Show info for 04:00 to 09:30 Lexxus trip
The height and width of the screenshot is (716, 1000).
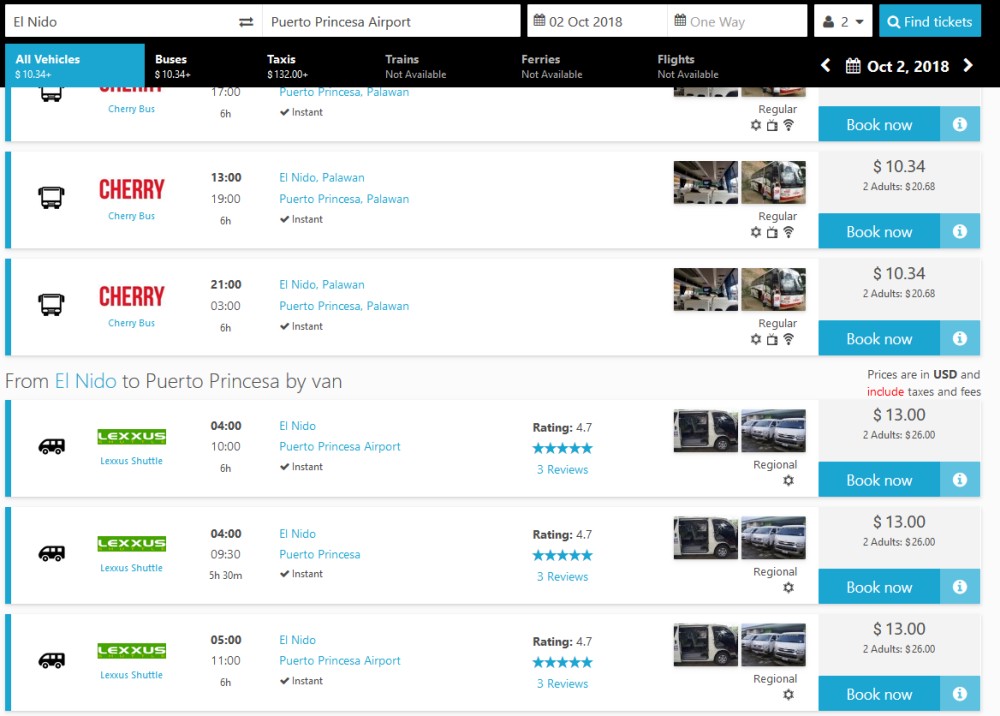960,587
